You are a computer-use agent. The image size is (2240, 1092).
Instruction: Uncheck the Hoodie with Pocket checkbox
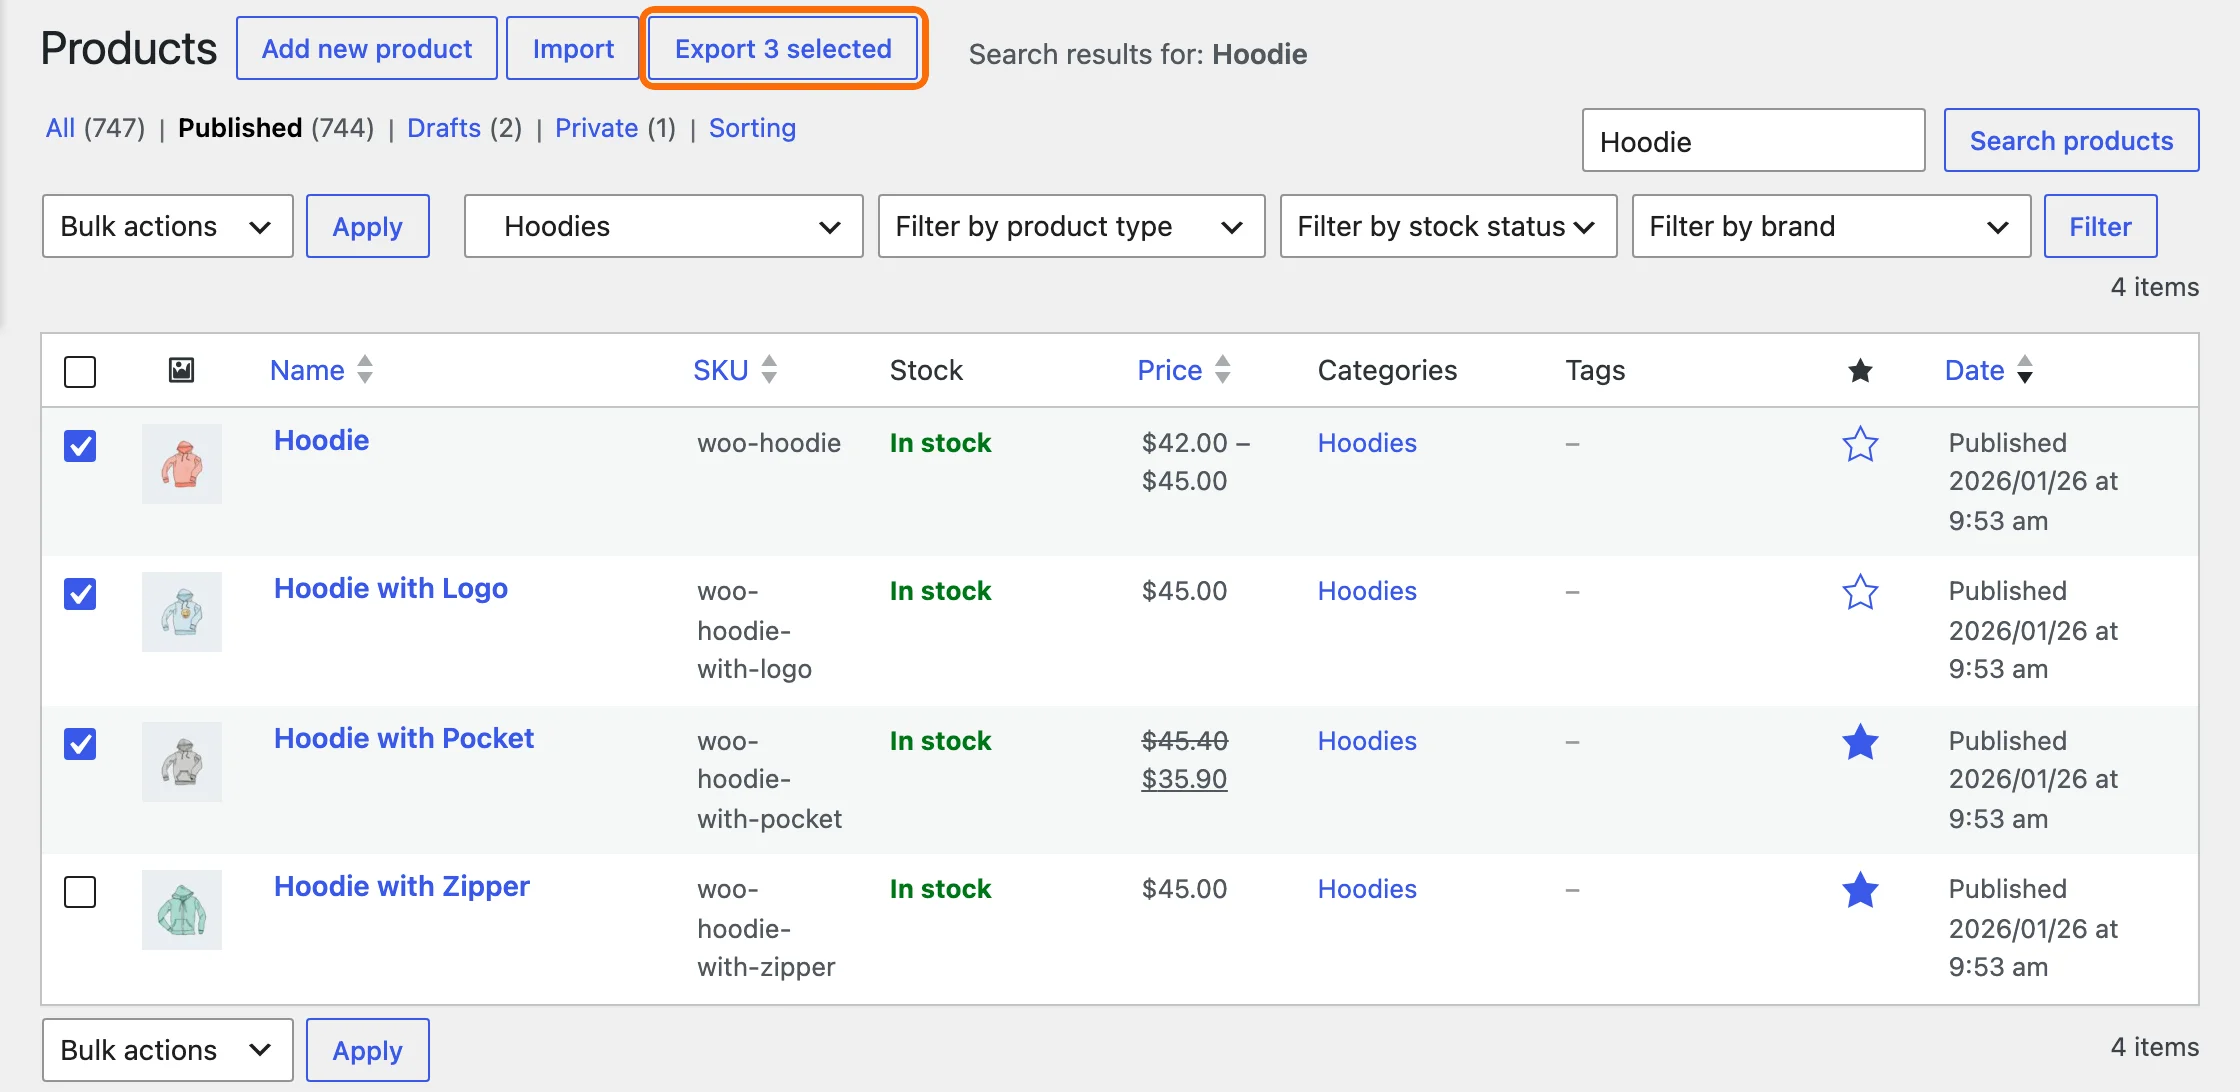80,744
